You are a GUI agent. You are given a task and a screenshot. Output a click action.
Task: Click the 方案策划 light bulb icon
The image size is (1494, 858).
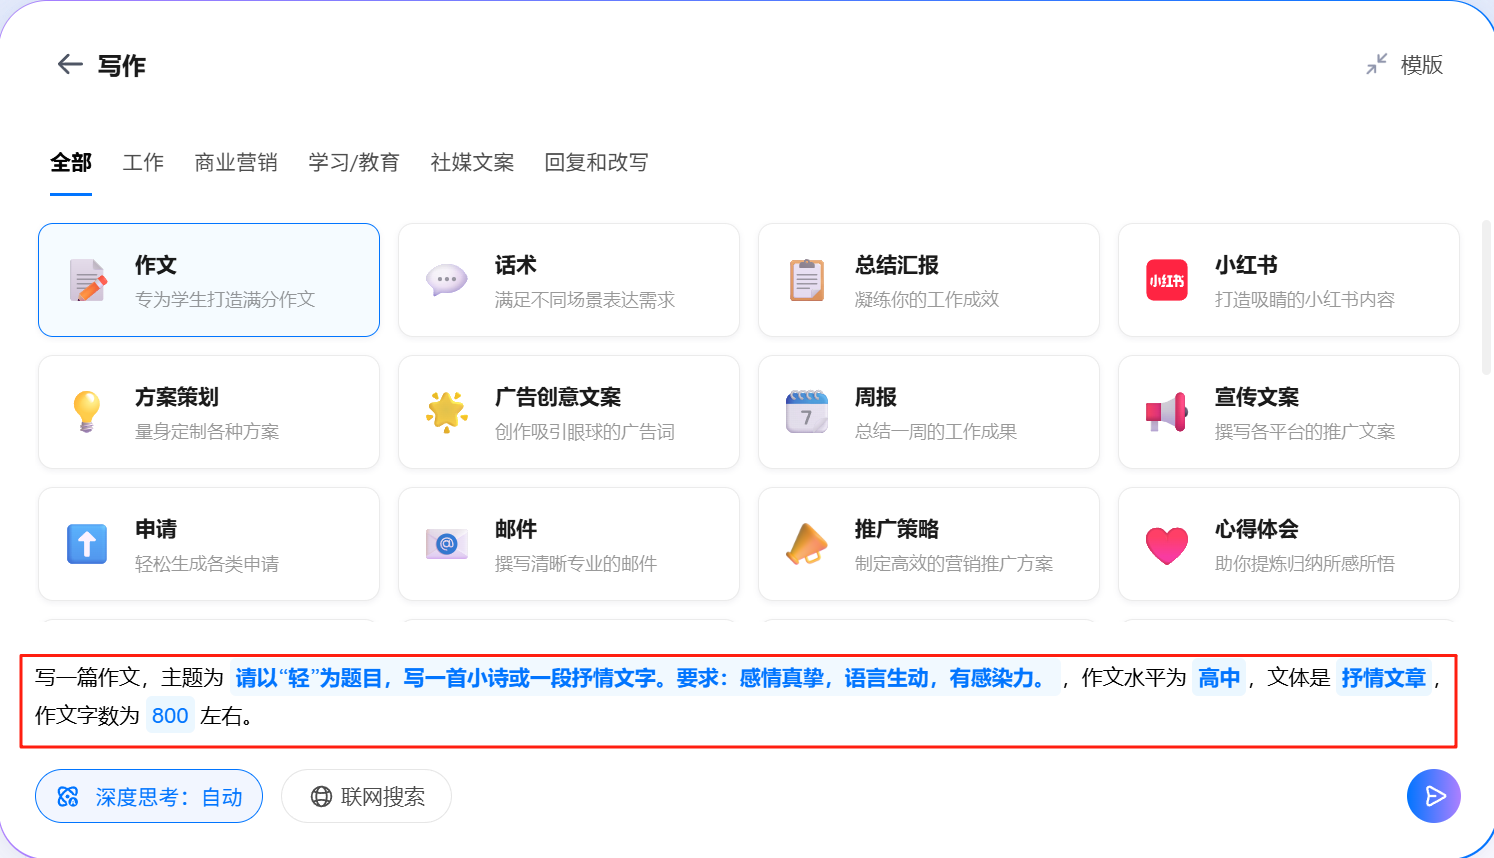click(87, 411)
